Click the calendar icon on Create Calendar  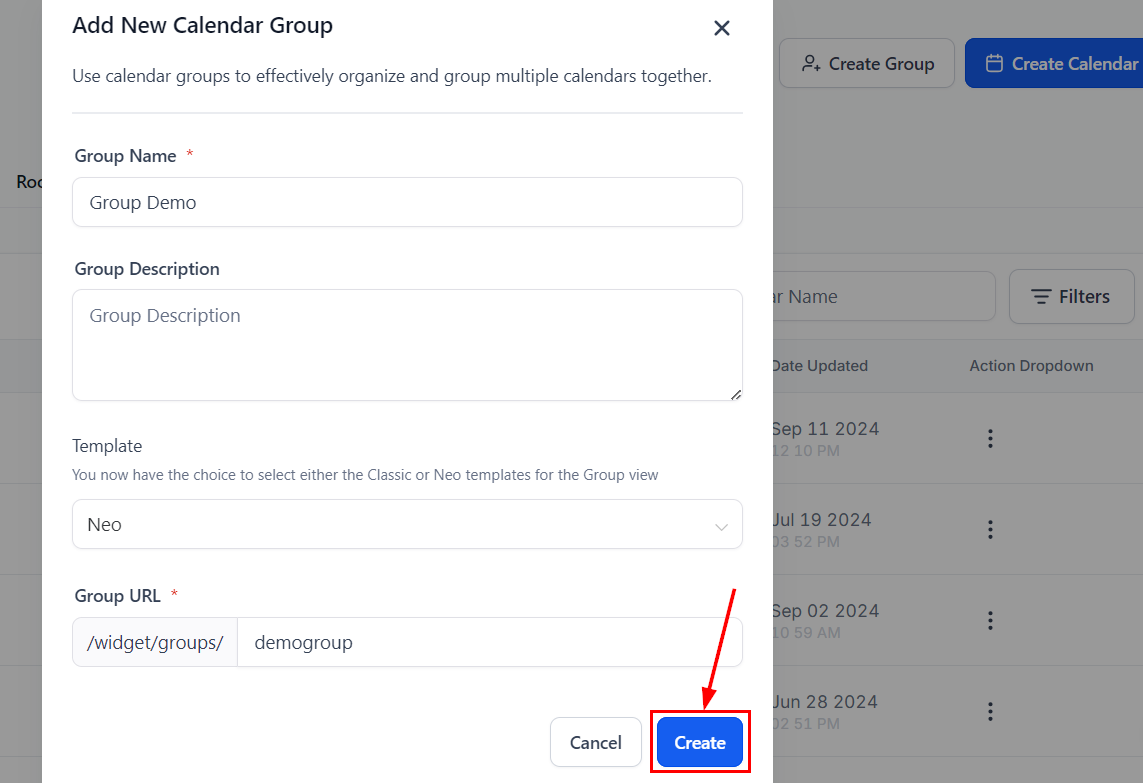(994, 64)
